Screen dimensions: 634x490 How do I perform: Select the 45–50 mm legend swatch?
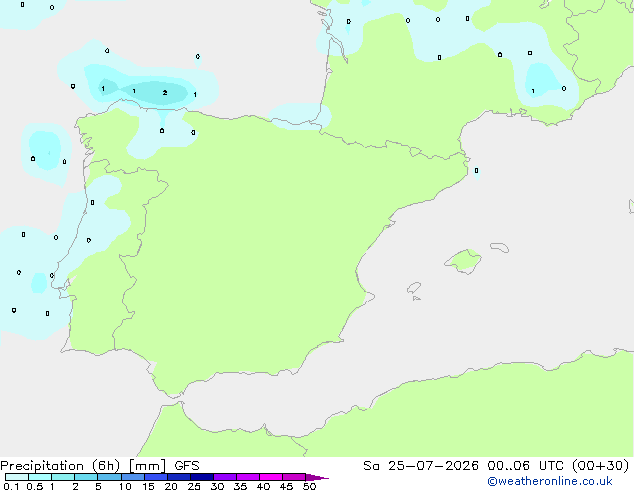[294, 477]
